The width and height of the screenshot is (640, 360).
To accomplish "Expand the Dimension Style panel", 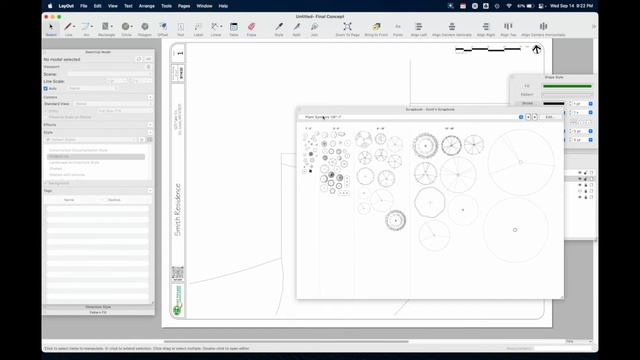I will pos(98,307).
